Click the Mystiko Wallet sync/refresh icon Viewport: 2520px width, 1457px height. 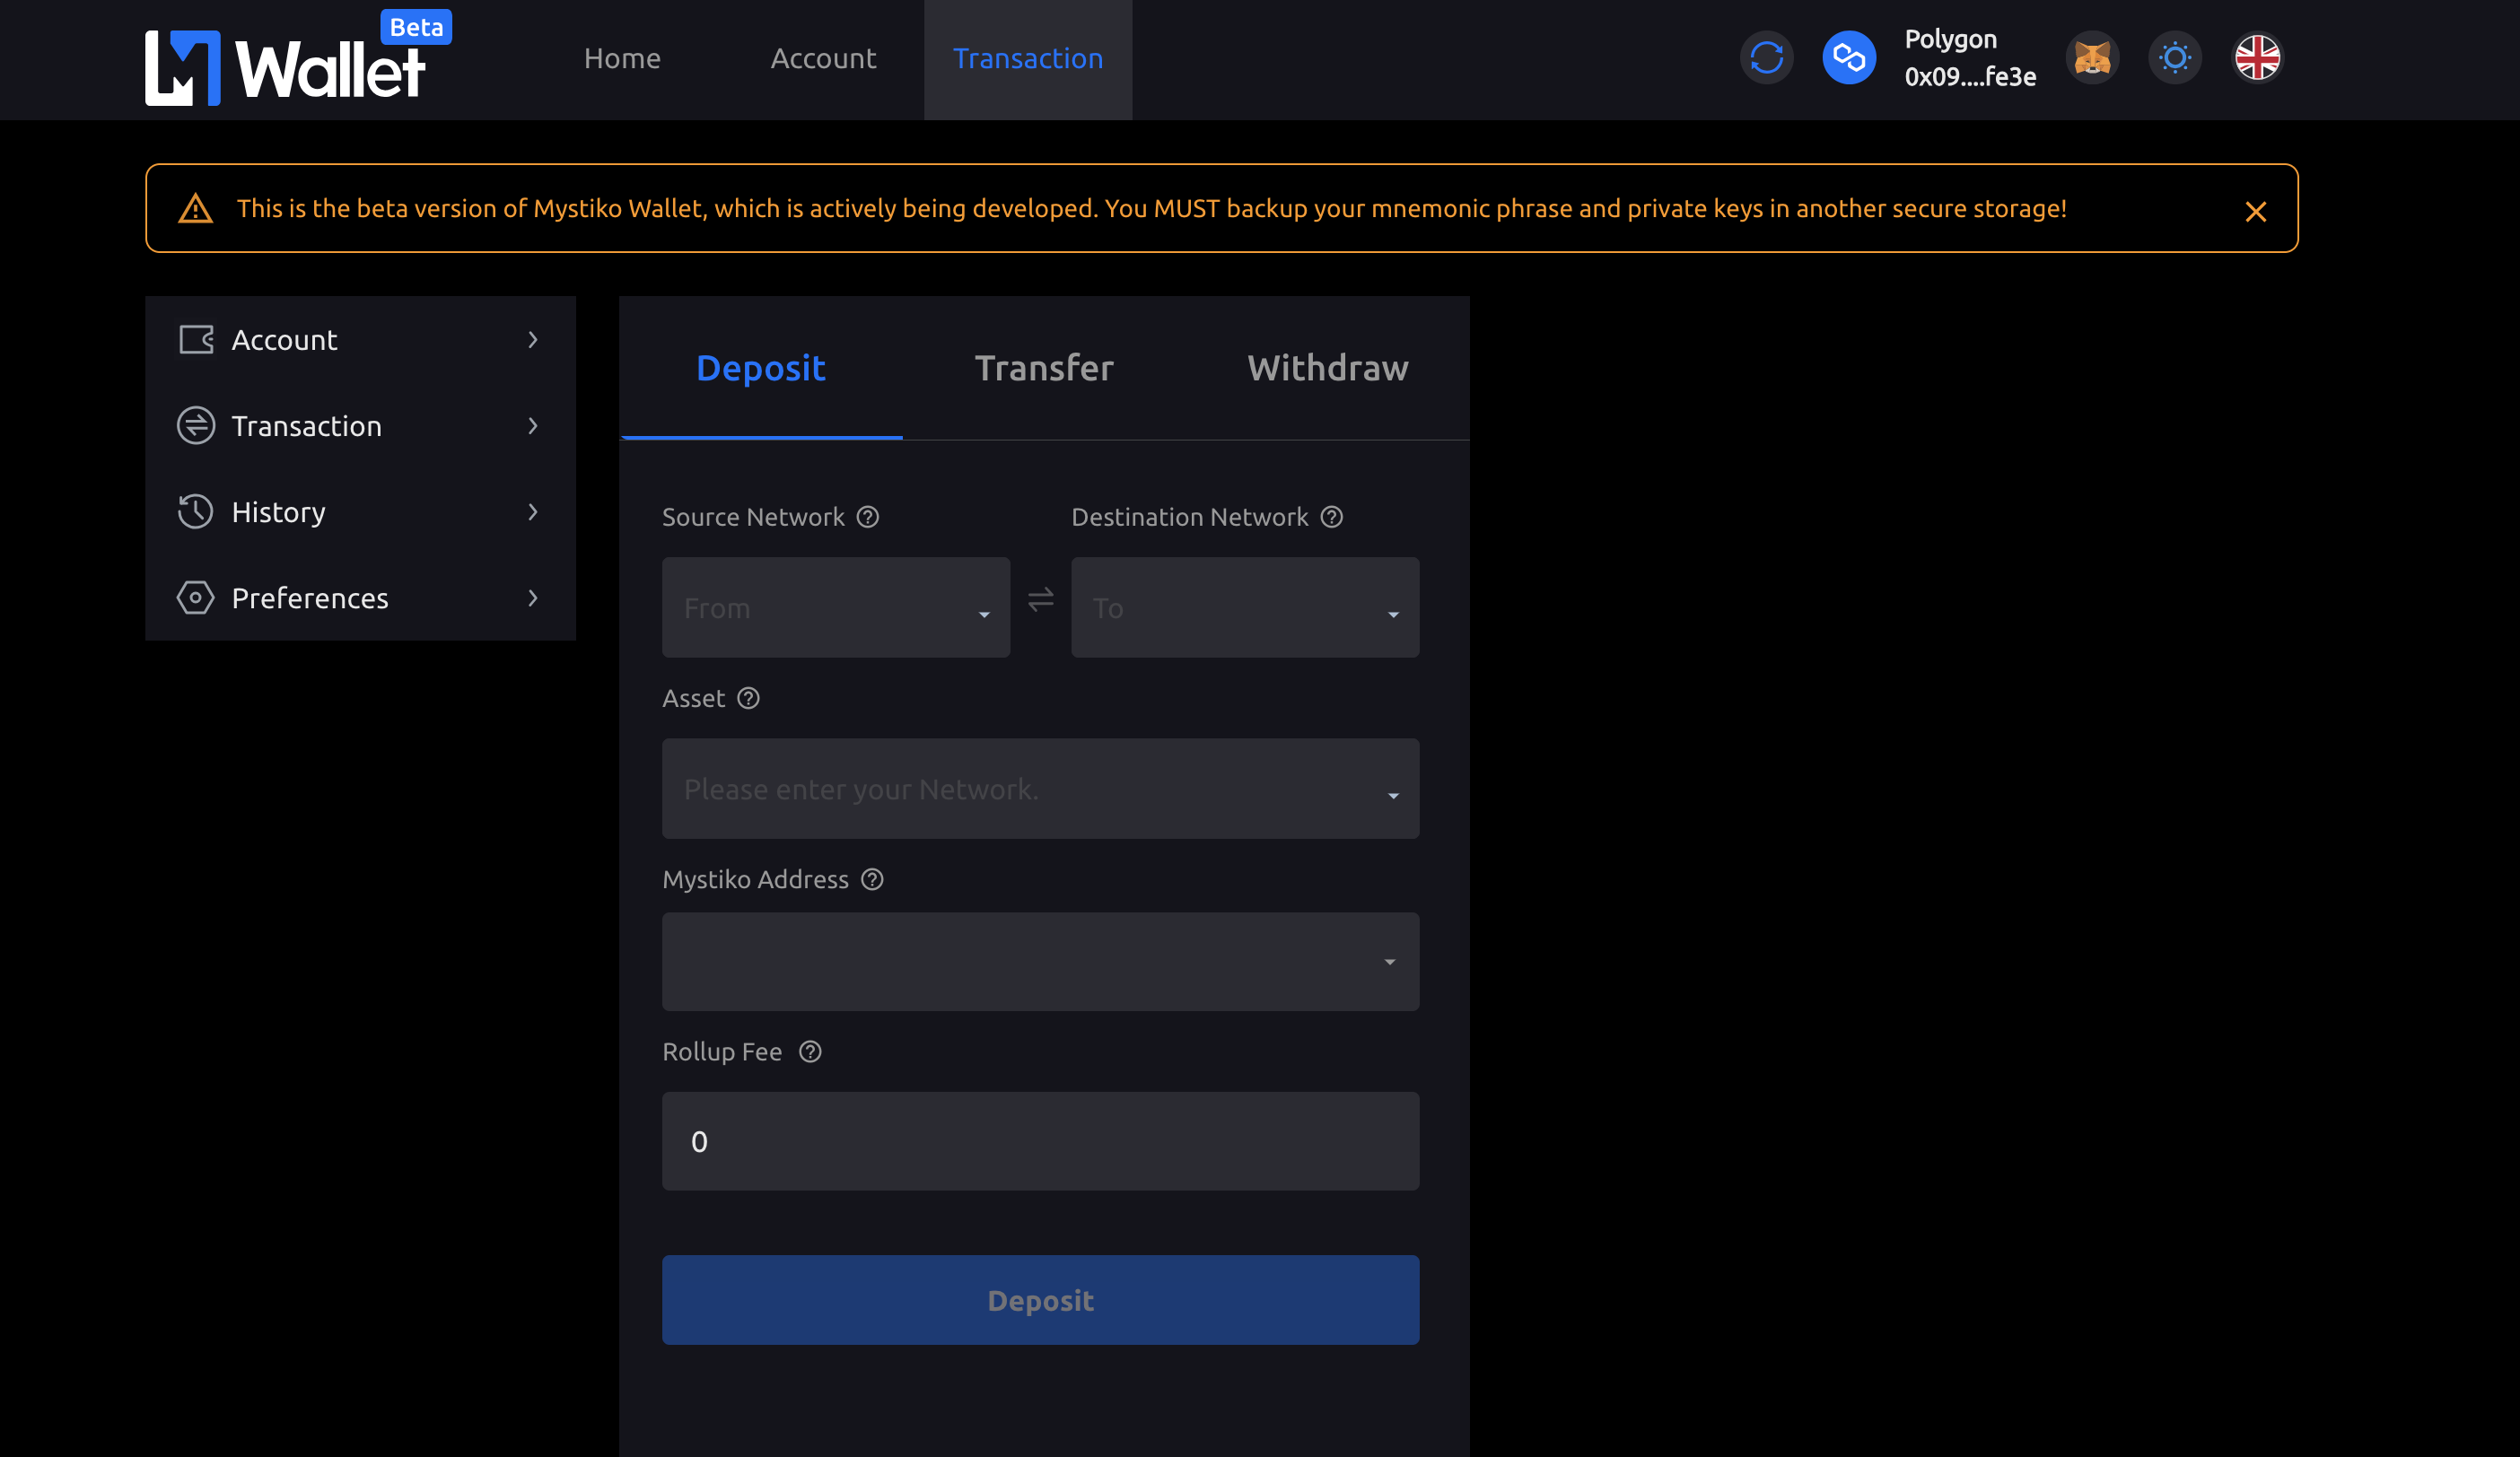[1767, 57]
